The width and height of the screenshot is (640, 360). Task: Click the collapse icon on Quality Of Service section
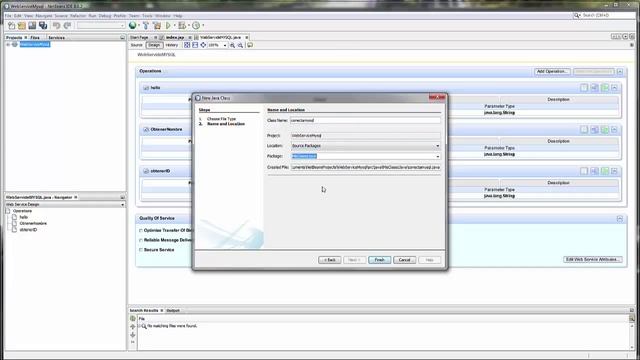(x=620, y=219)
